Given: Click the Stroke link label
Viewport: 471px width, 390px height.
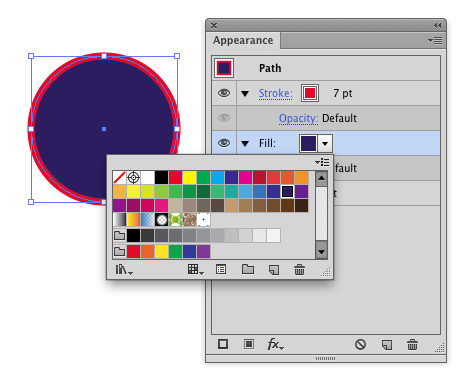Looking at the screenshot, I should pyautogui.click(x=275, y=93).
